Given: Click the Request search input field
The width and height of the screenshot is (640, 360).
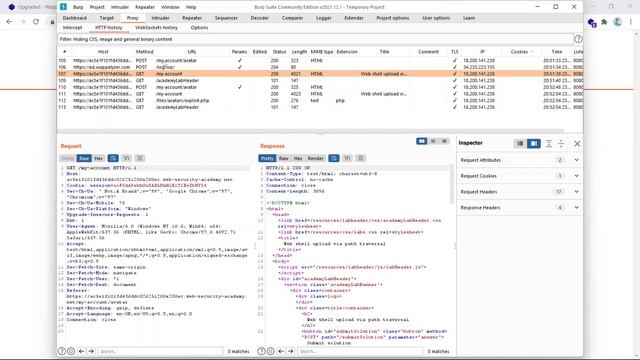Looking at the screenshot, I should [160, 351].
